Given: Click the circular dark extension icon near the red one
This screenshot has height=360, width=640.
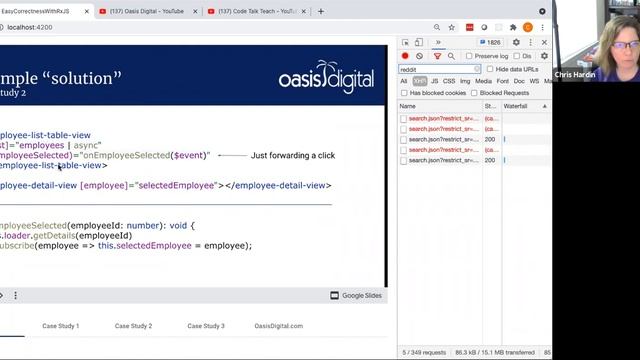Looking at the screenshot, I should point(484,27).
